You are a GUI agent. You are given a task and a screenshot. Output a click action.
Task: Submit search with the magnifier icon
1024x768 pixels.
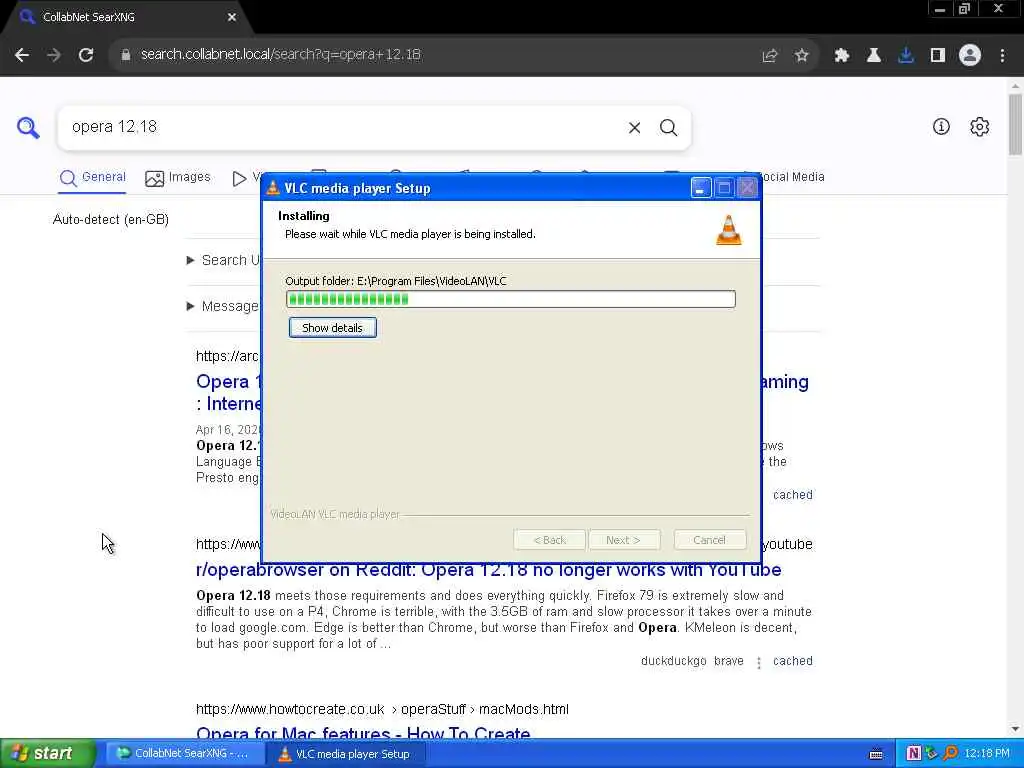tap(668, 128)
